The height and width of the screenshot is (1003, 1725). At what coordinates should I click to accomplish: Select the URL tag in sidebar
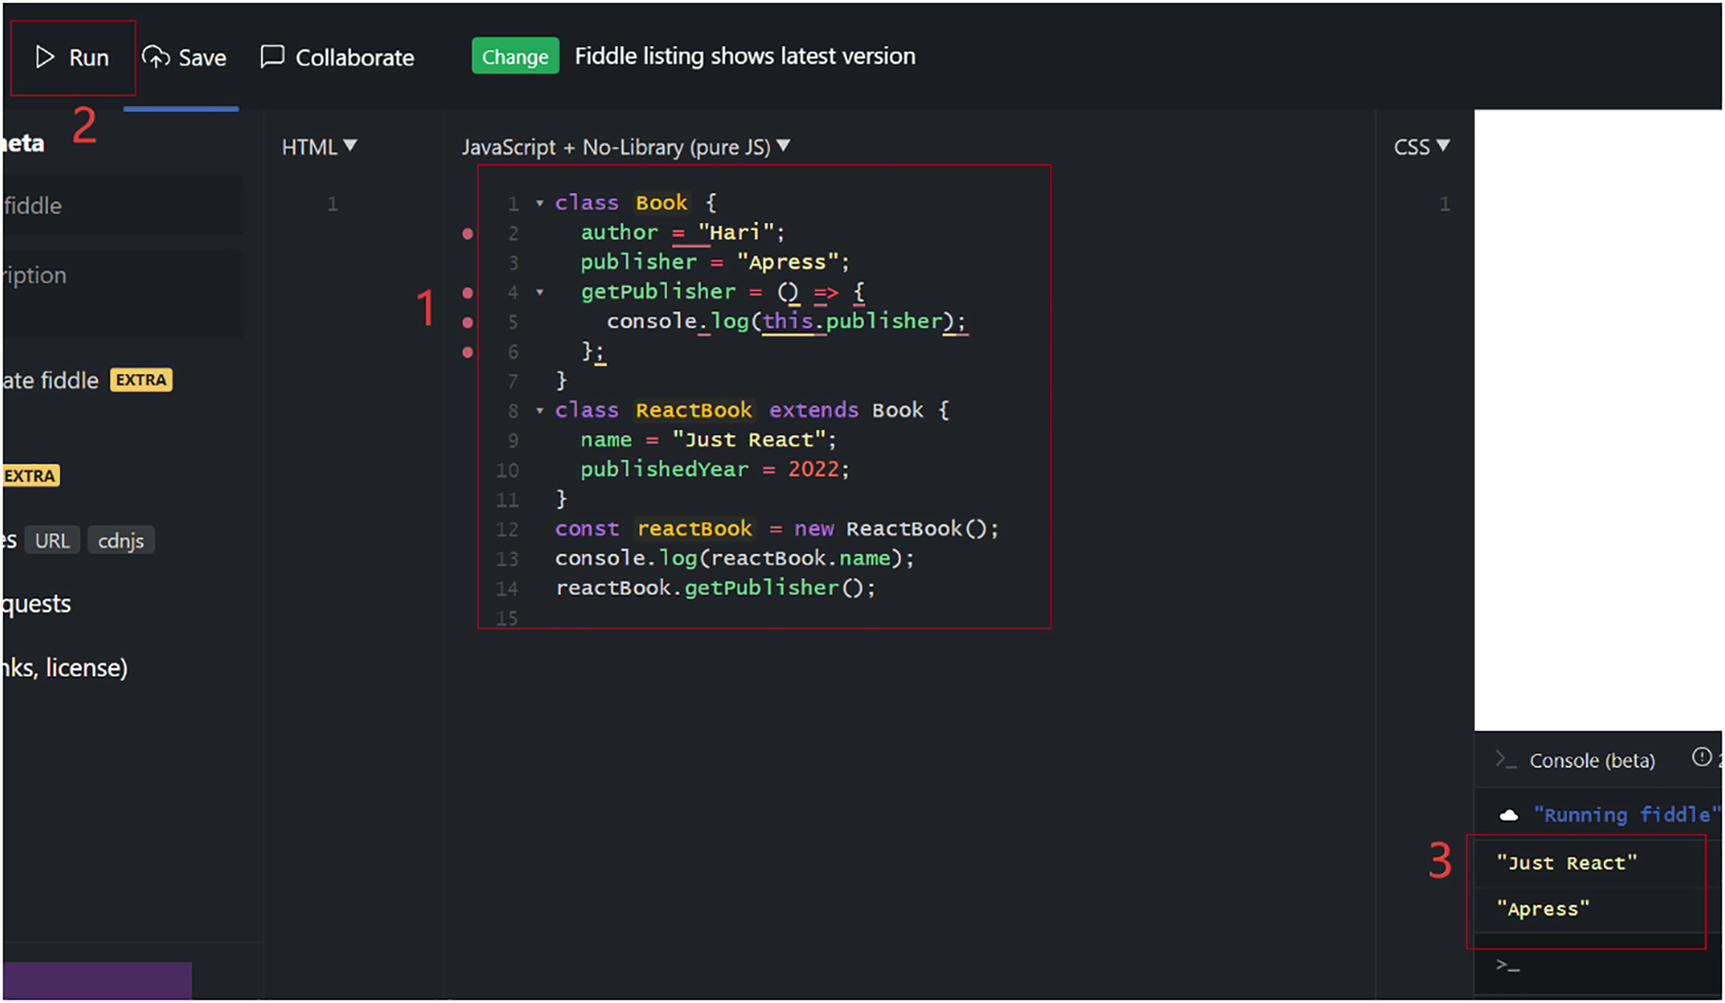pos(52,541)
